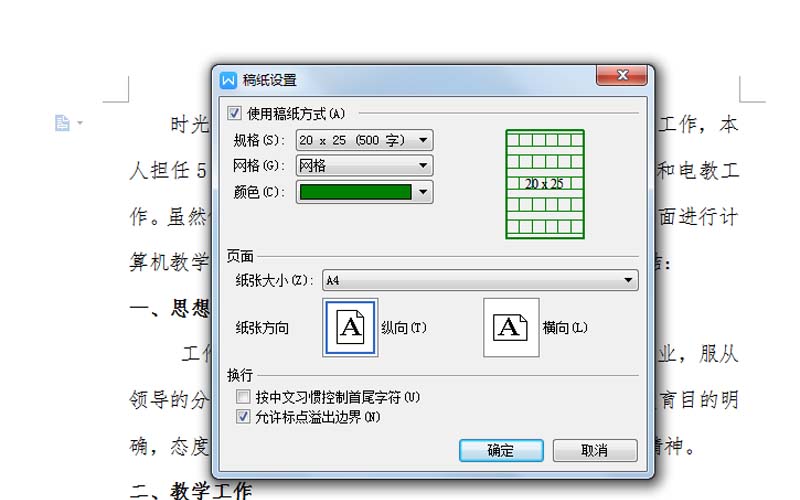This screenshot has height=500, width=800.
Task: Click the 取消 button
Action: 595,451
